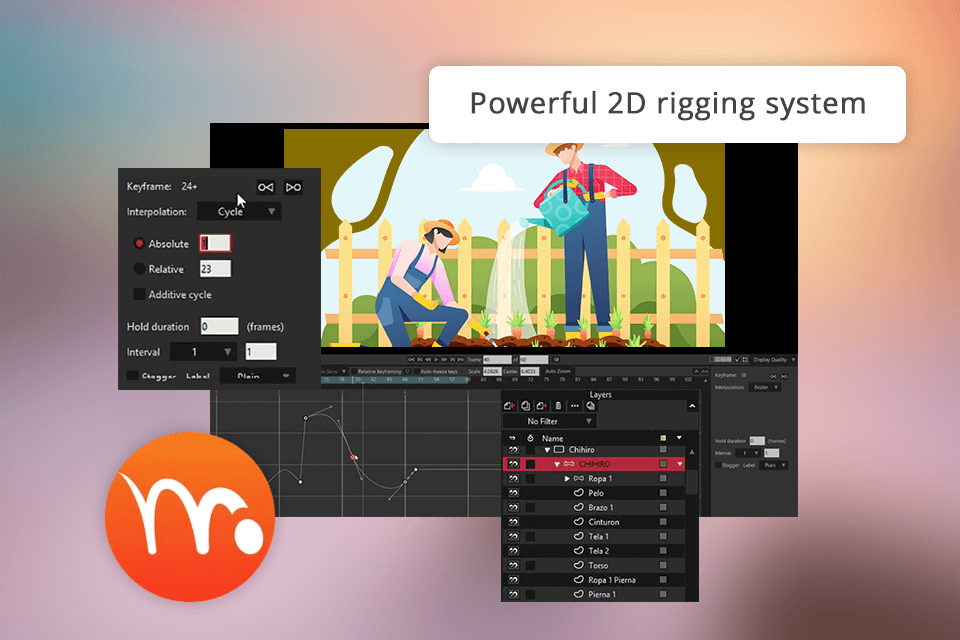Click the Duplicate Layer icon in Layers panel

click(525, 405)
